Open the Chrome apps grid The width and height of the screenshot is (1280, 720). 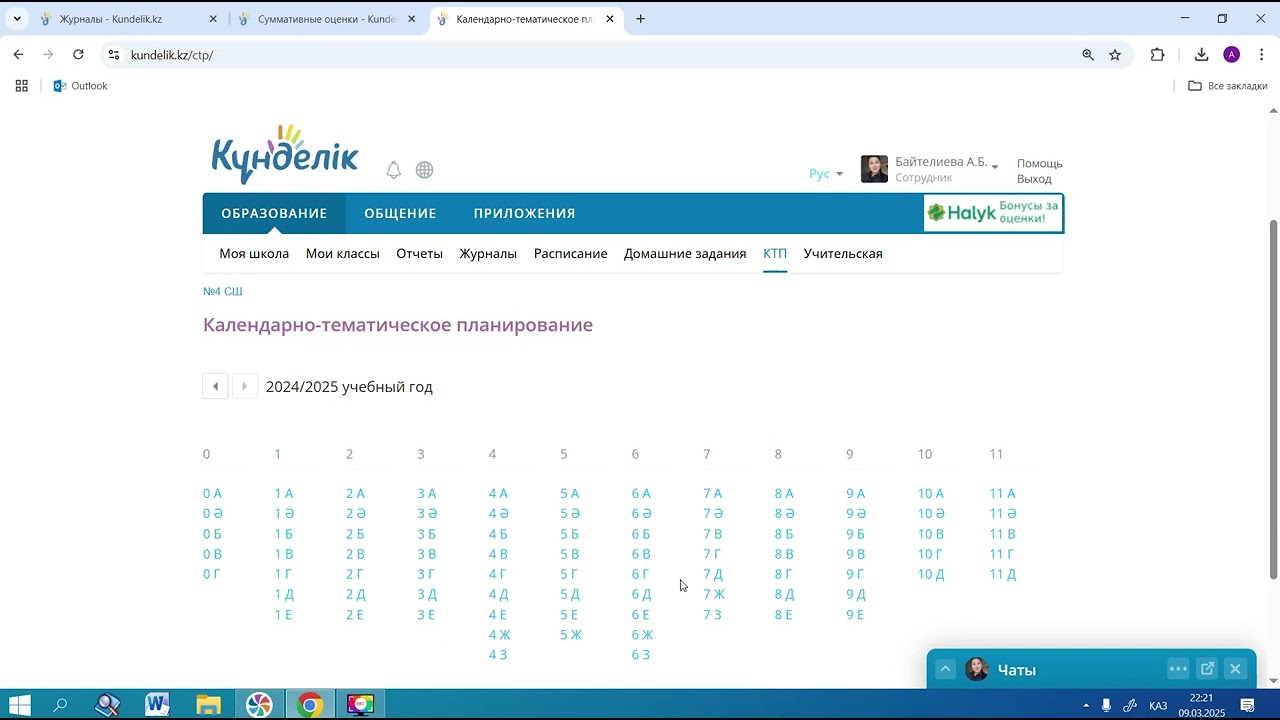(21, 86)
